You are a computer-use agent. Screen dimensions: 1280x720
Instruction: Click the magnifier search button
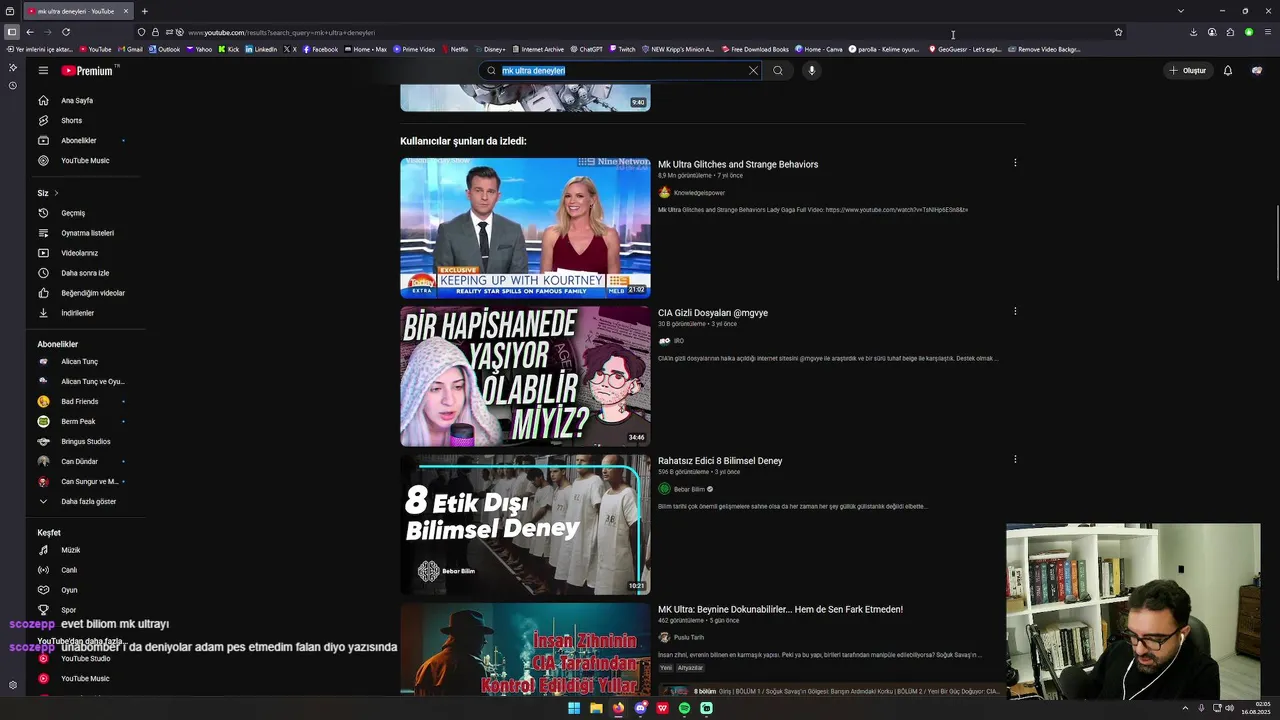pos(778,70)
